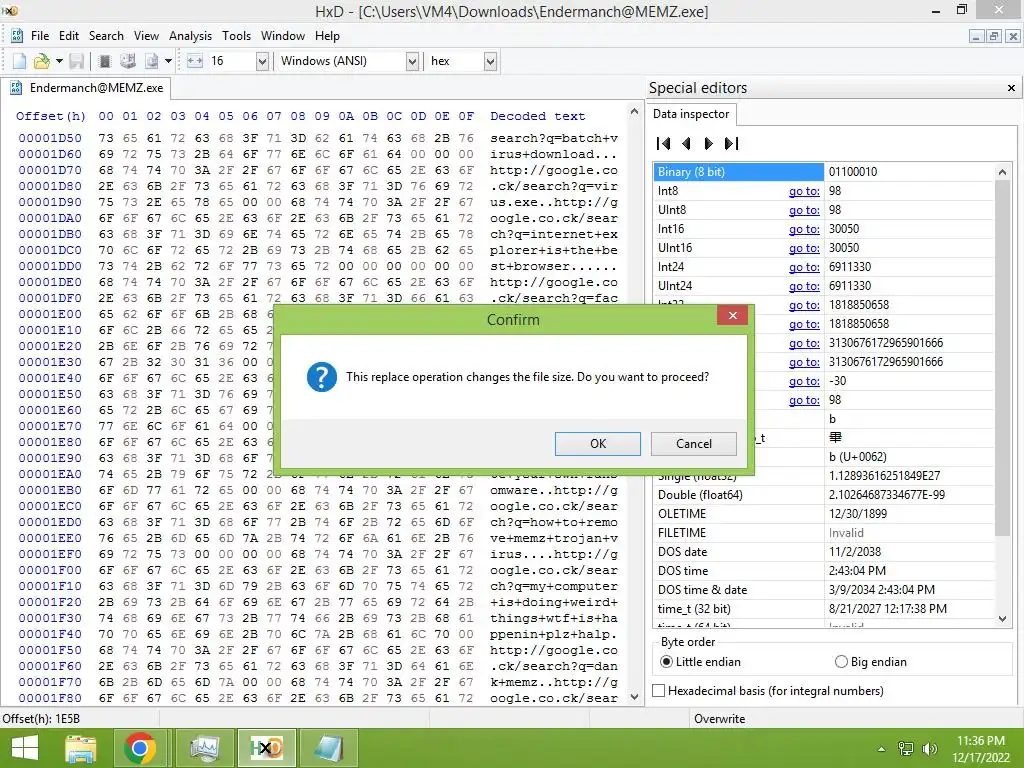Open the Analysis menu

[x=190, y=36]
